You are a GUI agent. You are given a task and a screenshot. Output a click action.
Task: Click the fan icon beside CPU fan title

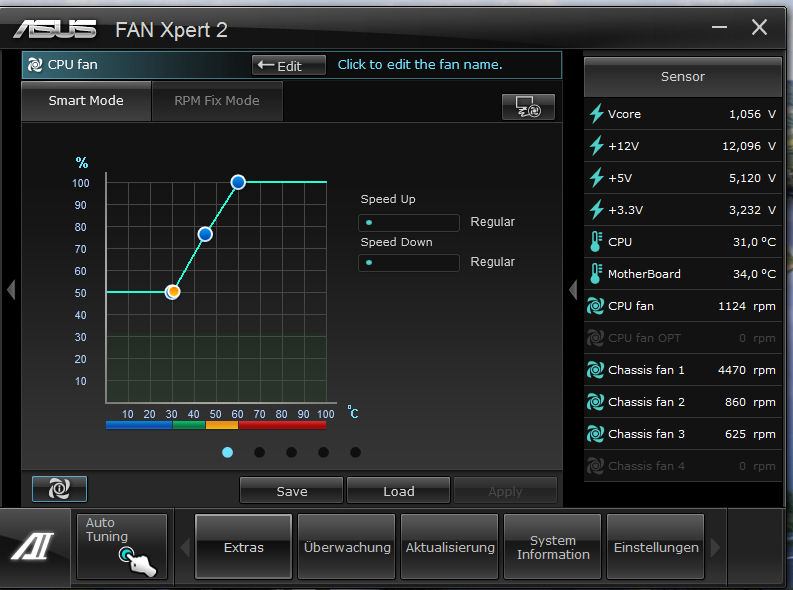[35, 65]
